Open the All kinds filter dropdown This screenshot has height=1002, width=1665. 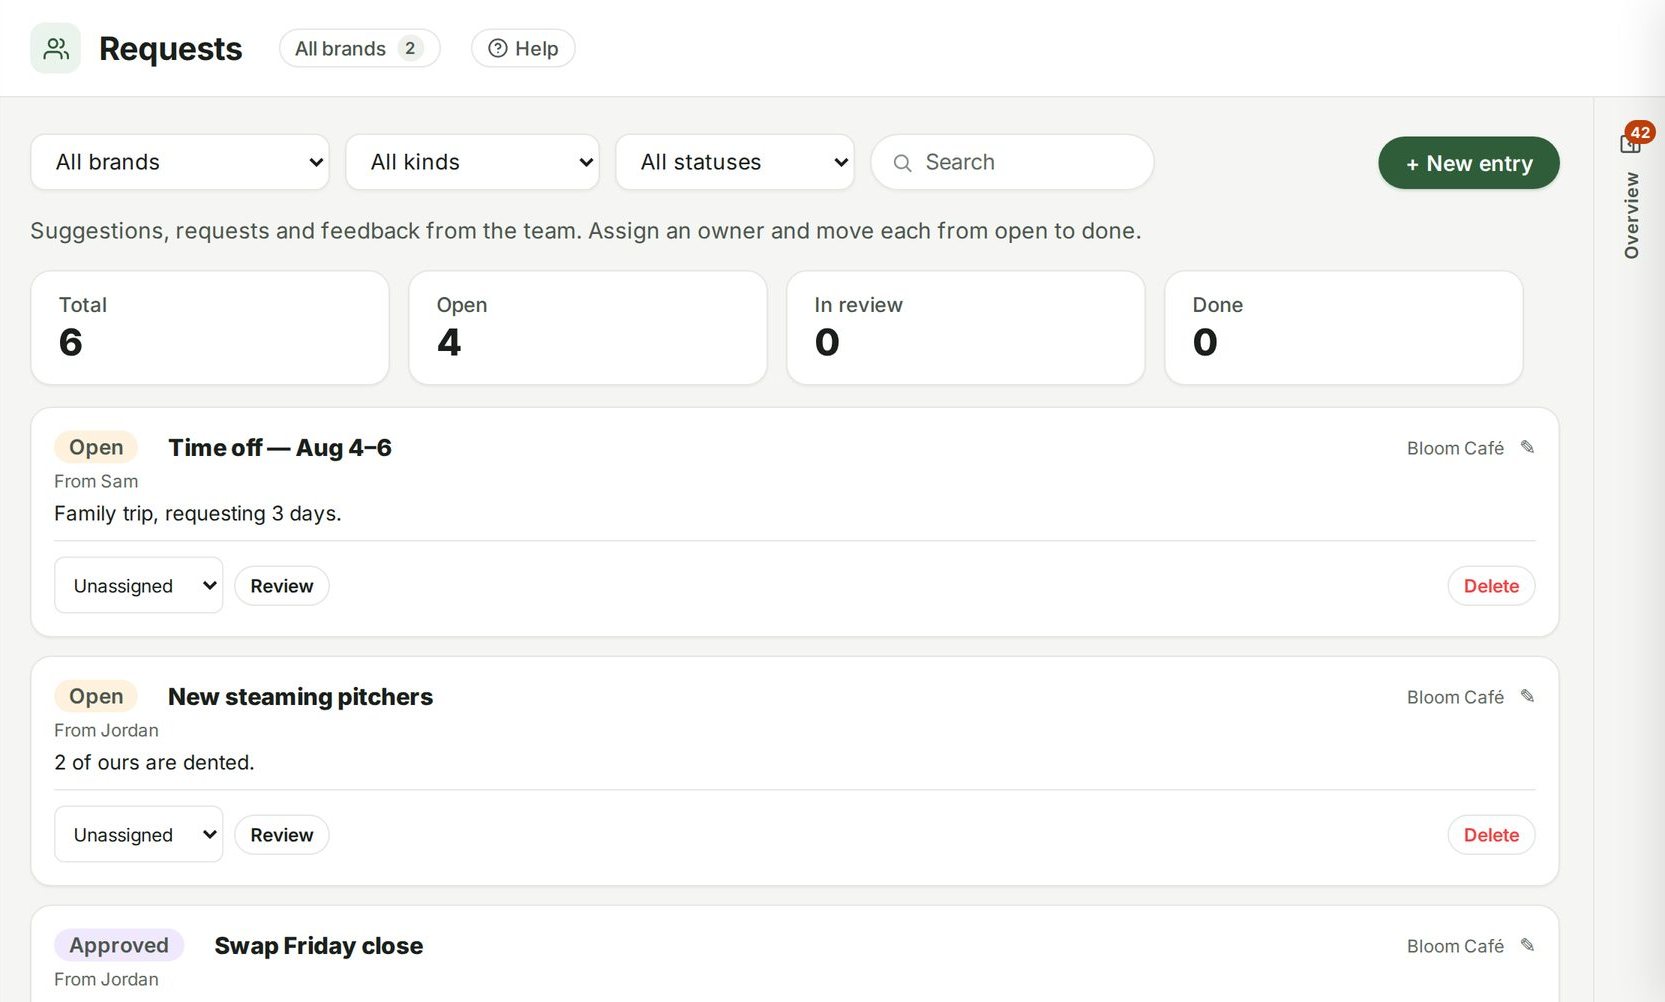click(472, 162)
